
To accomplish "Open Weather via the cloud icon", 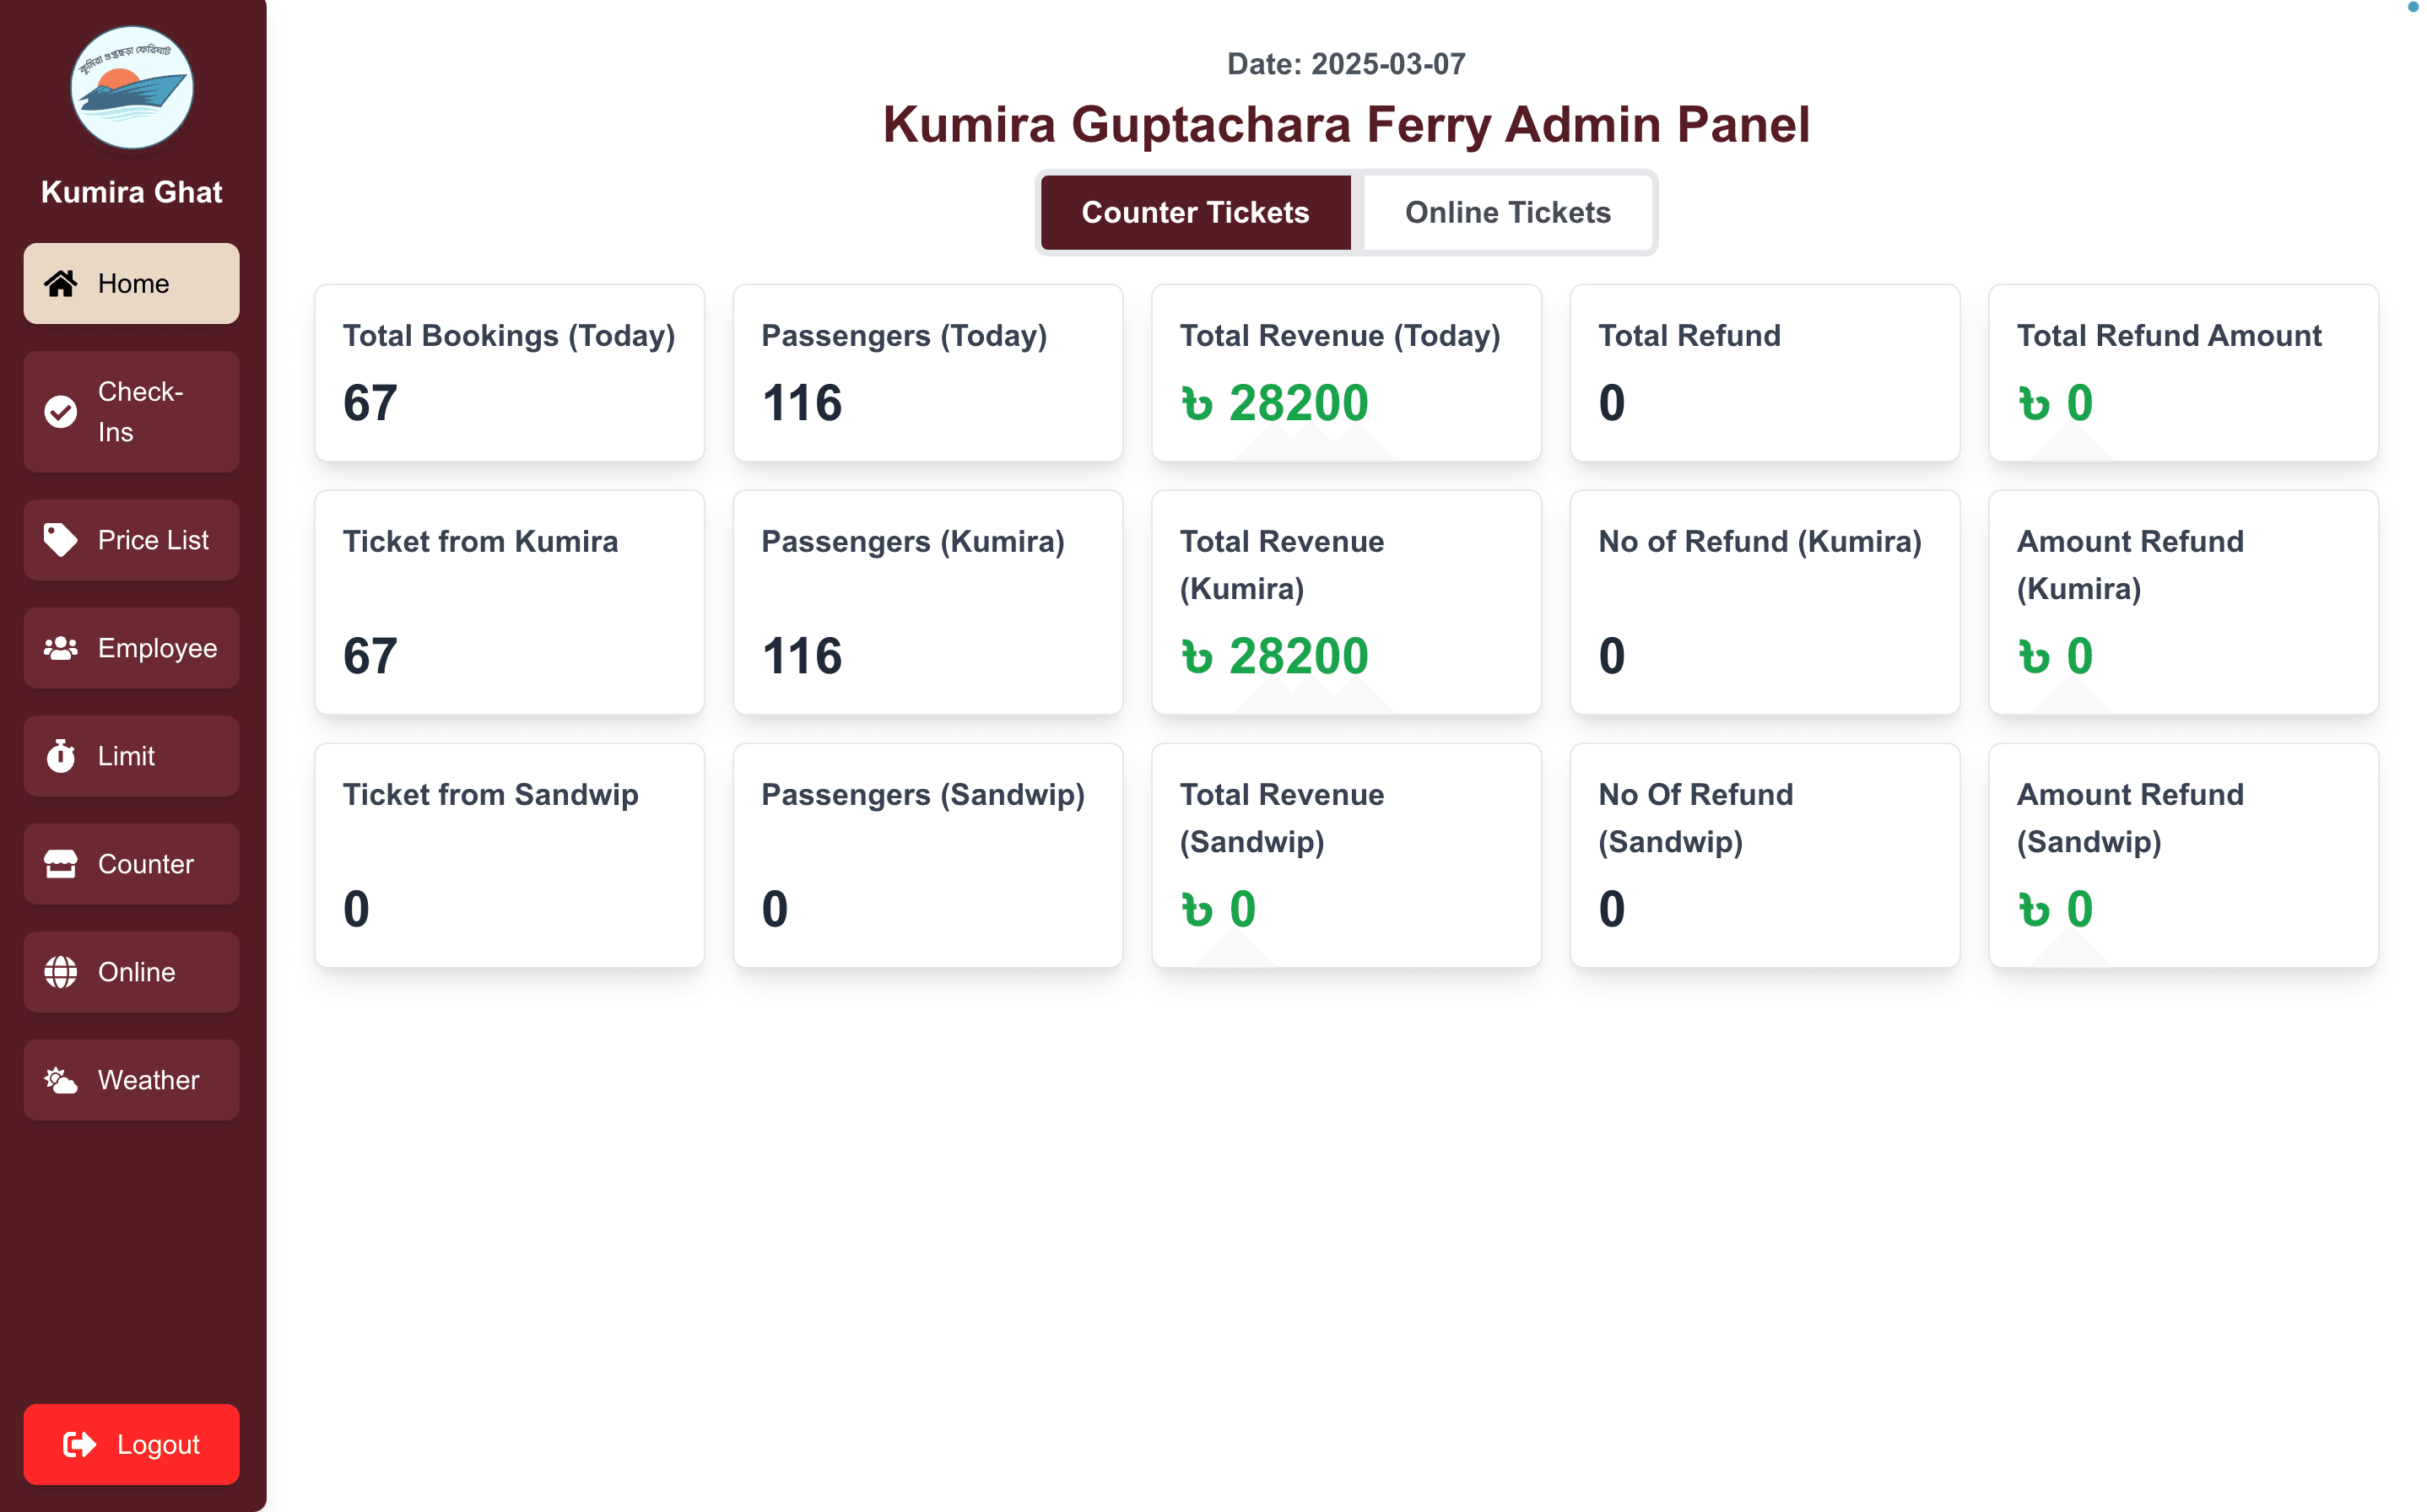I will click(61, 1079).
